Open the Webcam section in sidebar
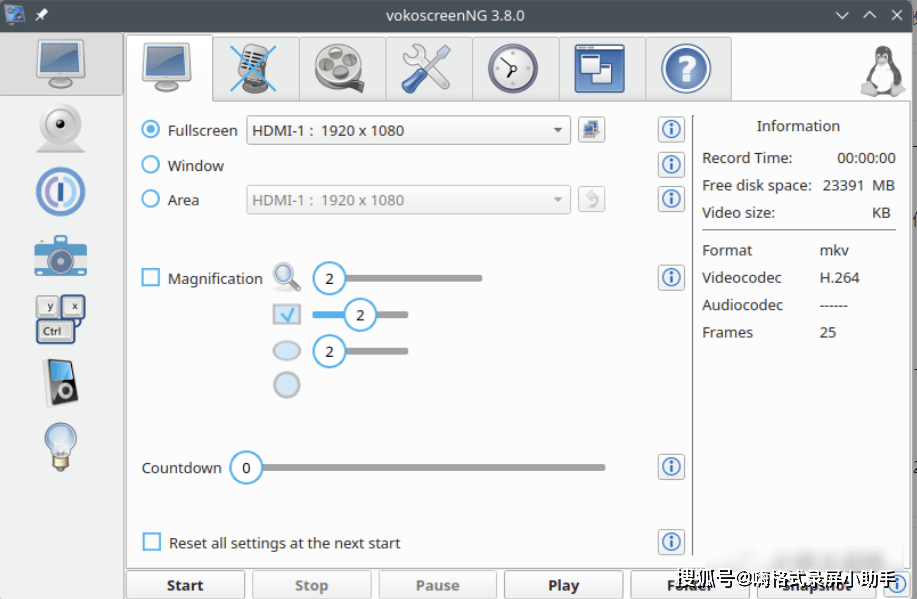Image resolution: width=917 pixels, height=599 pixels. coord(61,128)
